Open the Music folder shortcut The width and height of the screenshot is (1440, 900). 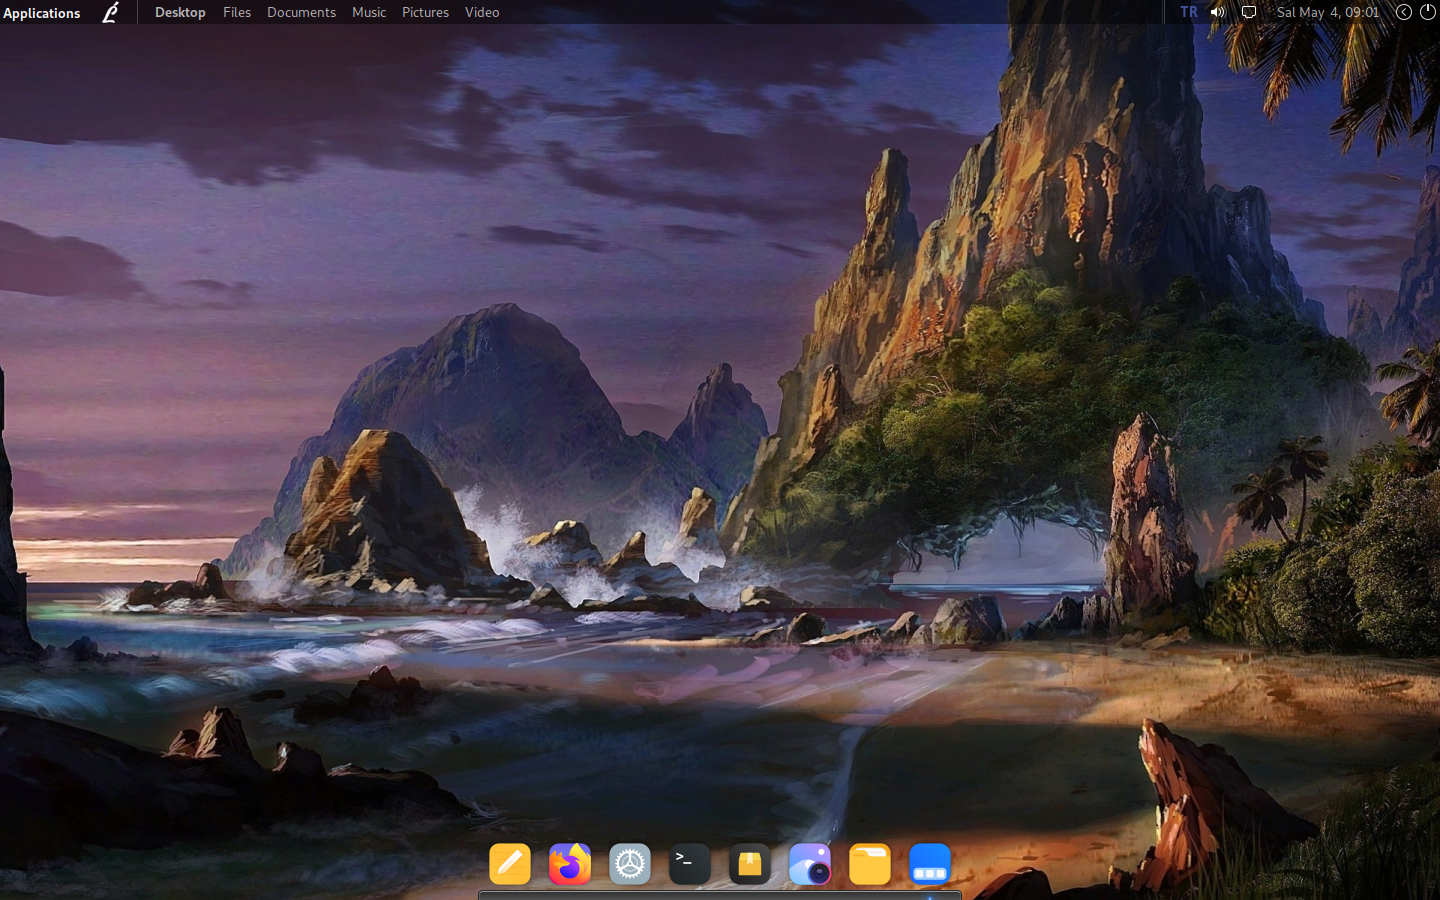click(369, 12)
